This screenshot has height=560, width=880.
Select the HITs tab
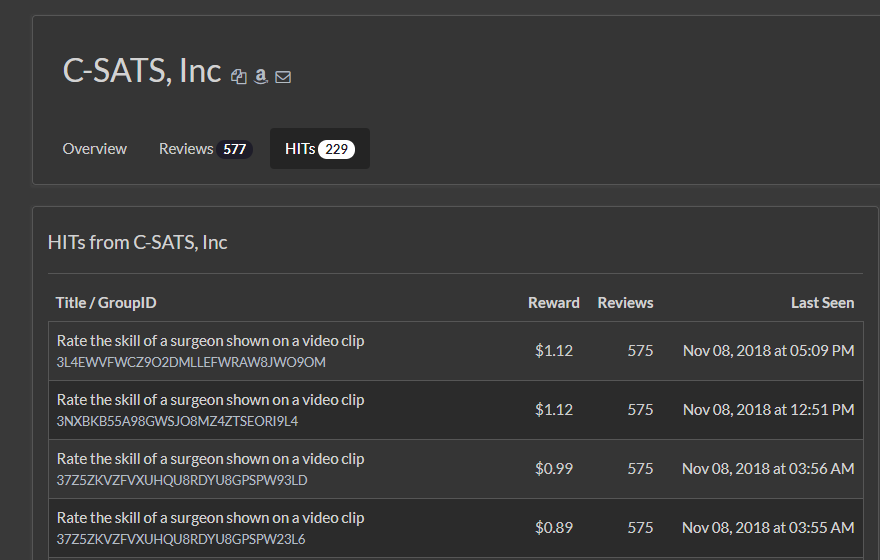[320, 149]
